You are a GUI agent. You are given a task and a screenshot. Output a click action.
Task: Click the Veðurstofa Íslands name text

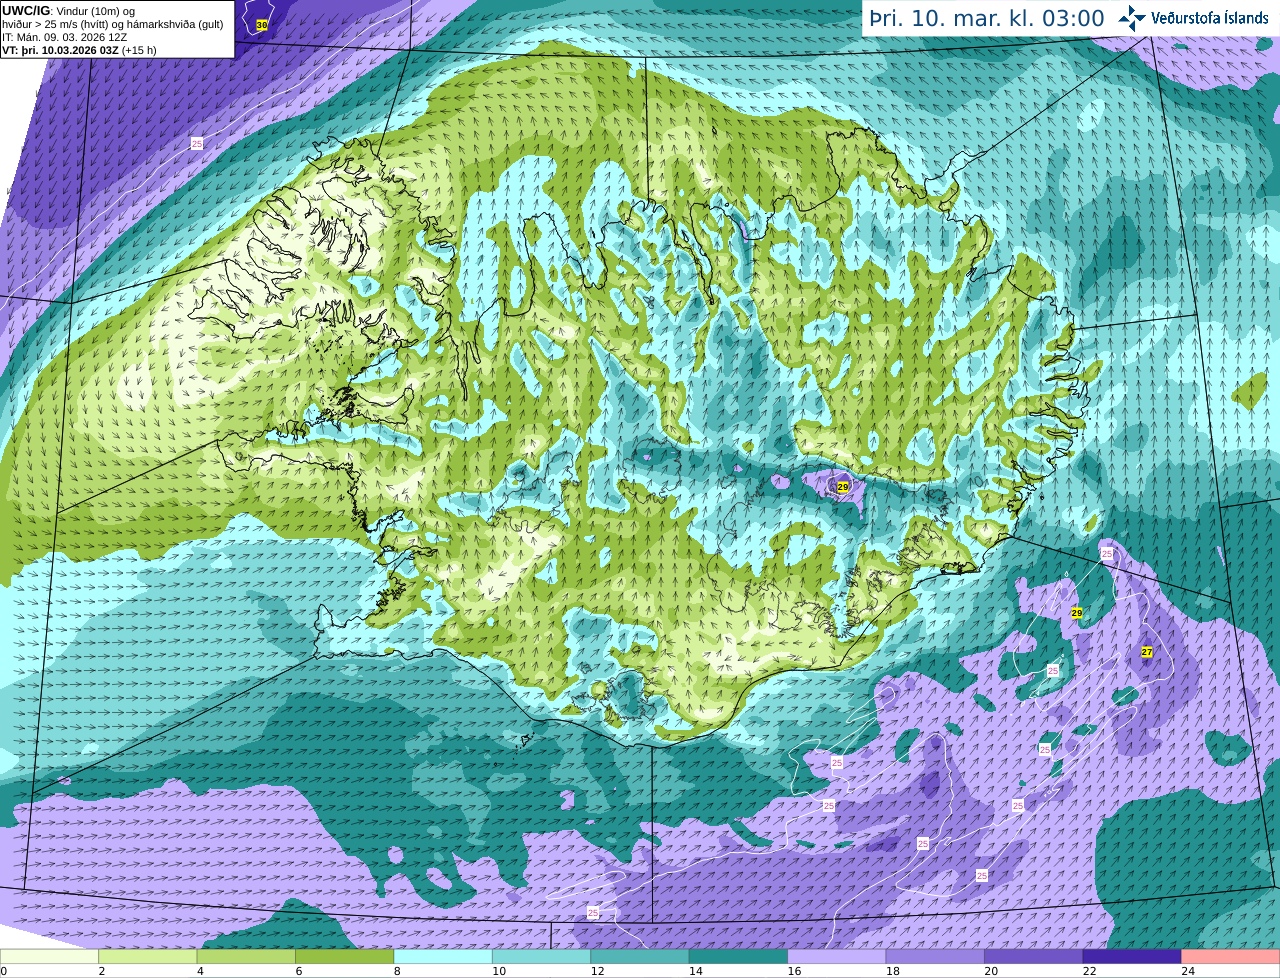pos(1209,18)
